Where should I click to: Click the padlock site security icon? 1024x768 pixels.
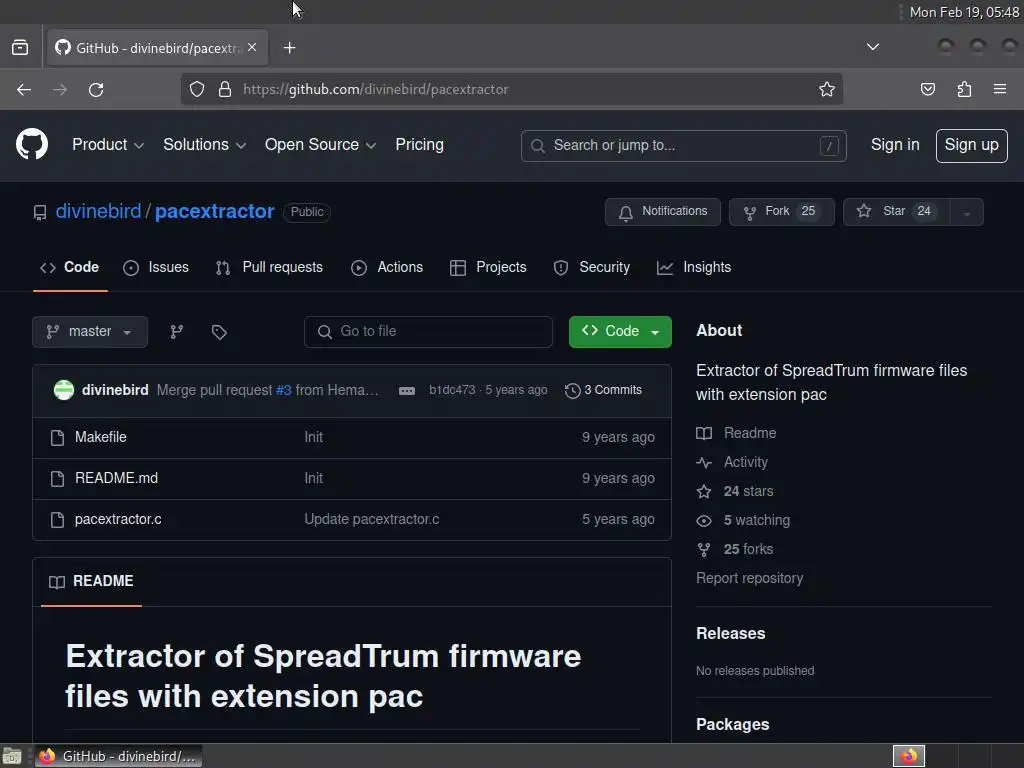pos(225,89)
